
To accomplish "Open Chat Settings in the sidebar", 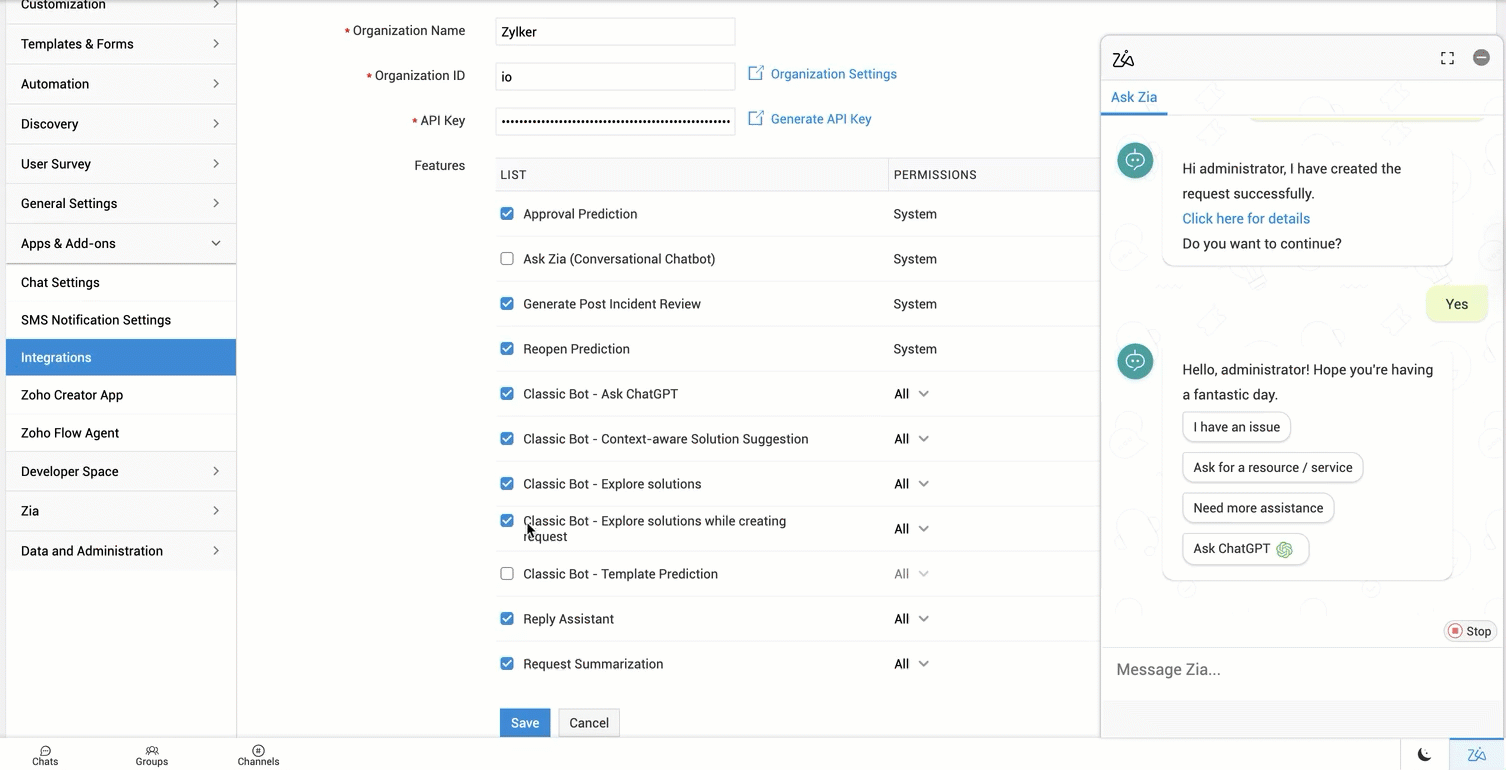I will pyautogui.click(x=60, y=283).
